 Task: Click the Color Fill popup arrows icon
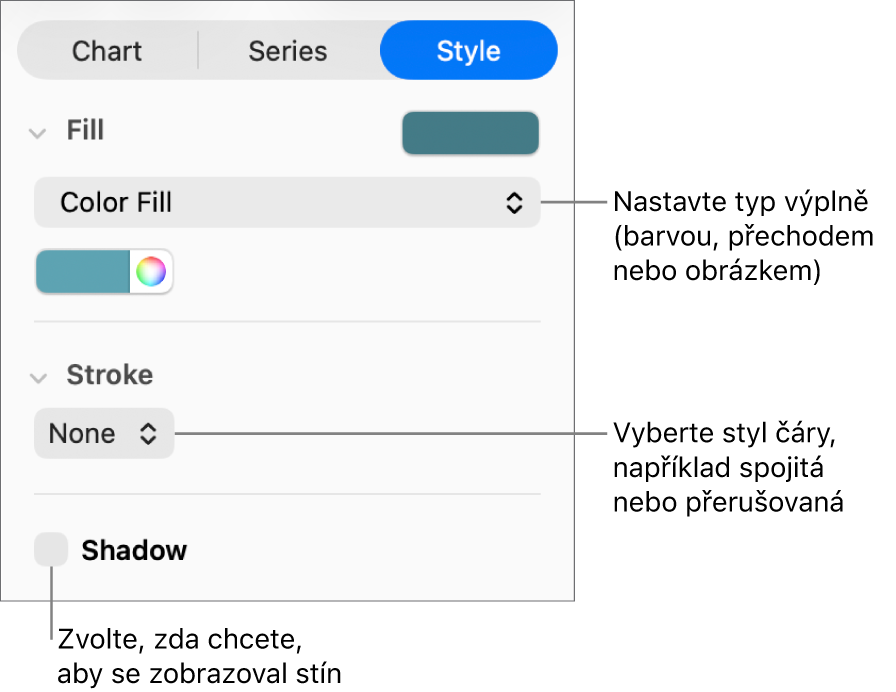514,202
